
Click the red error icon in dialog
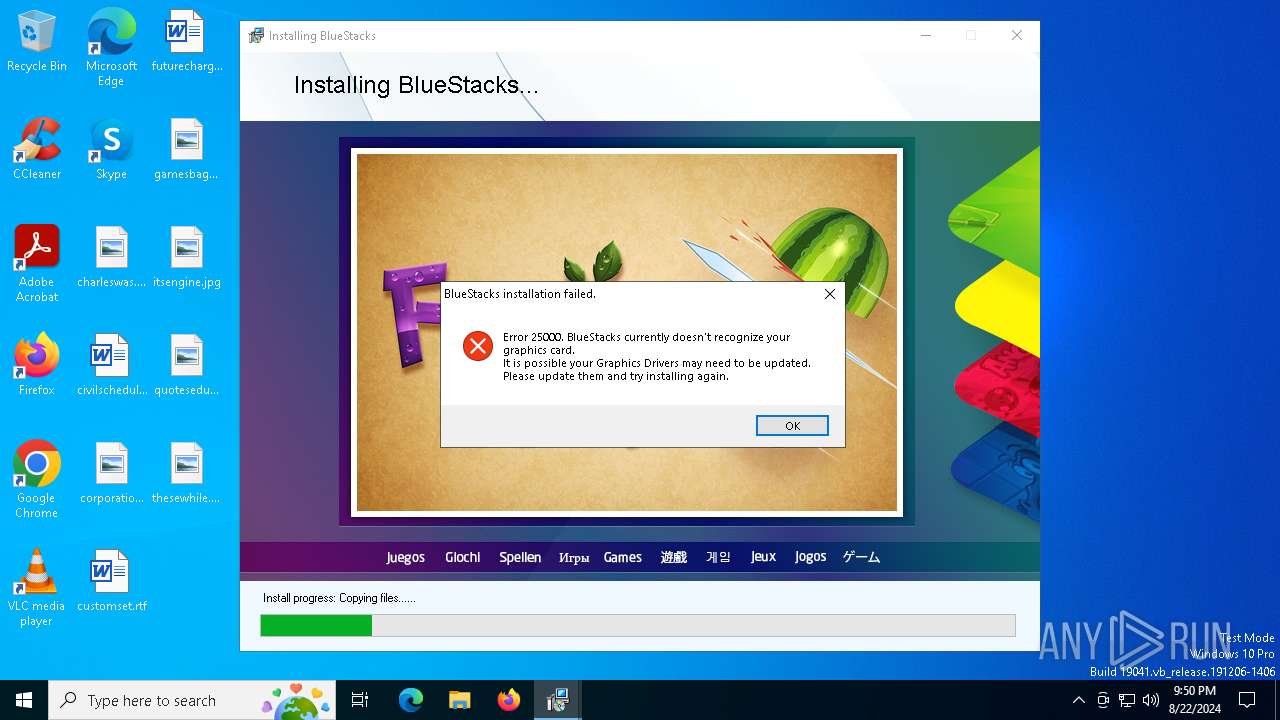click(x=478, y=346)
